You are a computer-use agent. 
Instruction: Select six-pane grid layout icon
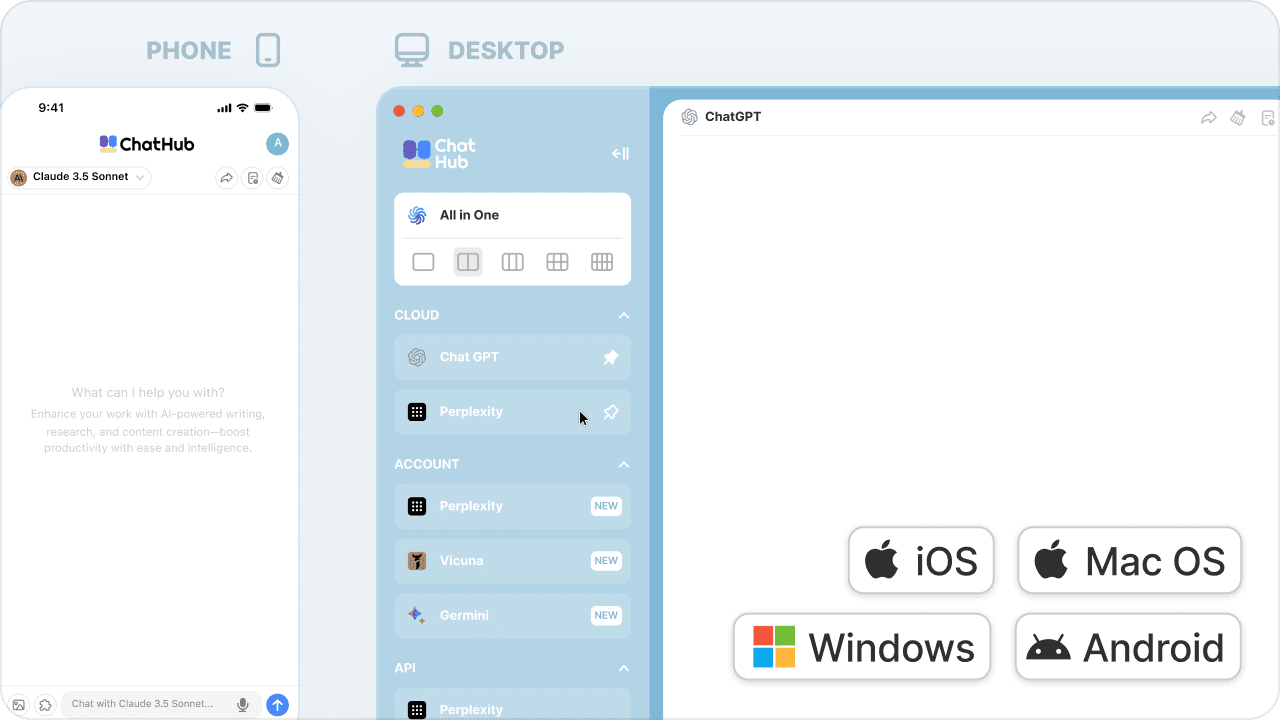[601, 262]
